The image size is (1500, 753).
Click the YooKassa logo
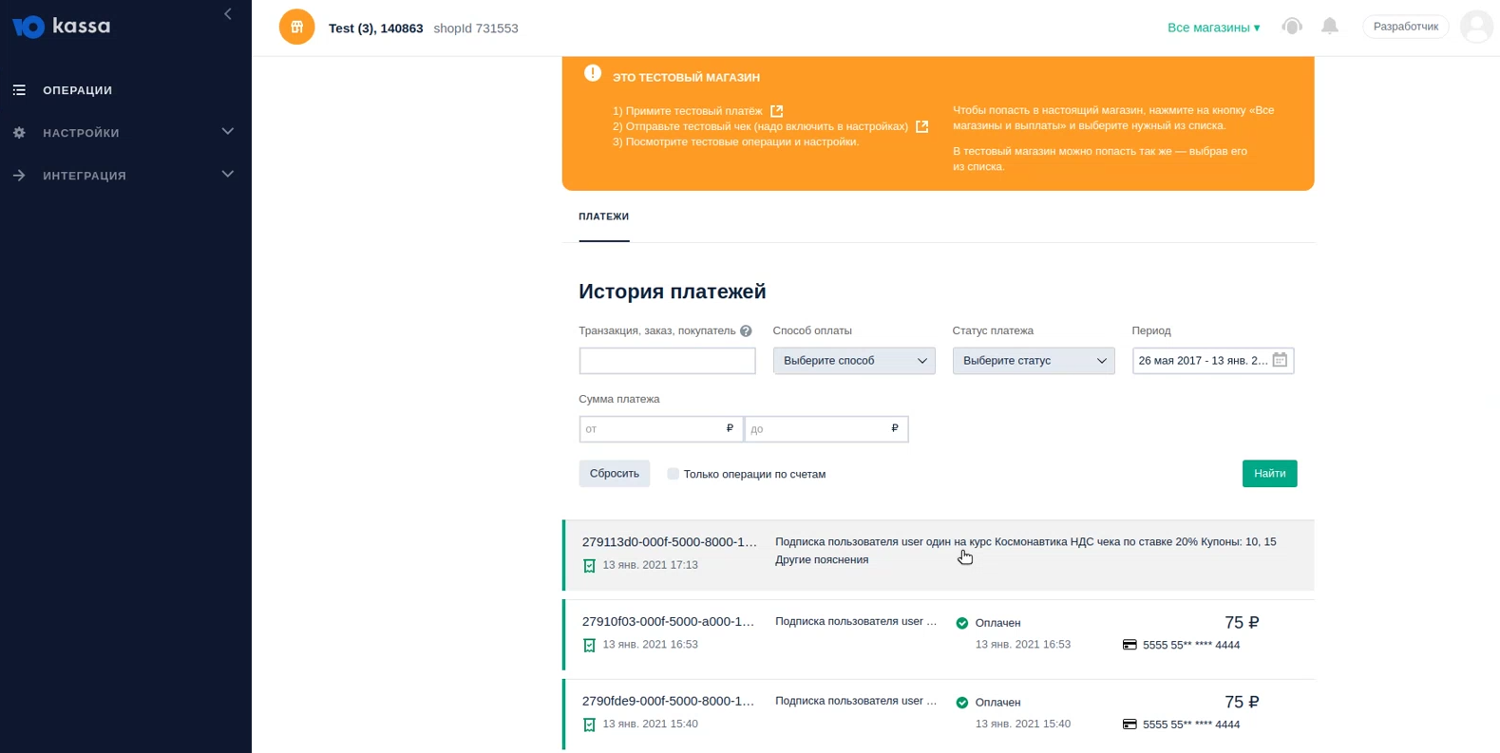pyautogui.click(x=61, y=27)
